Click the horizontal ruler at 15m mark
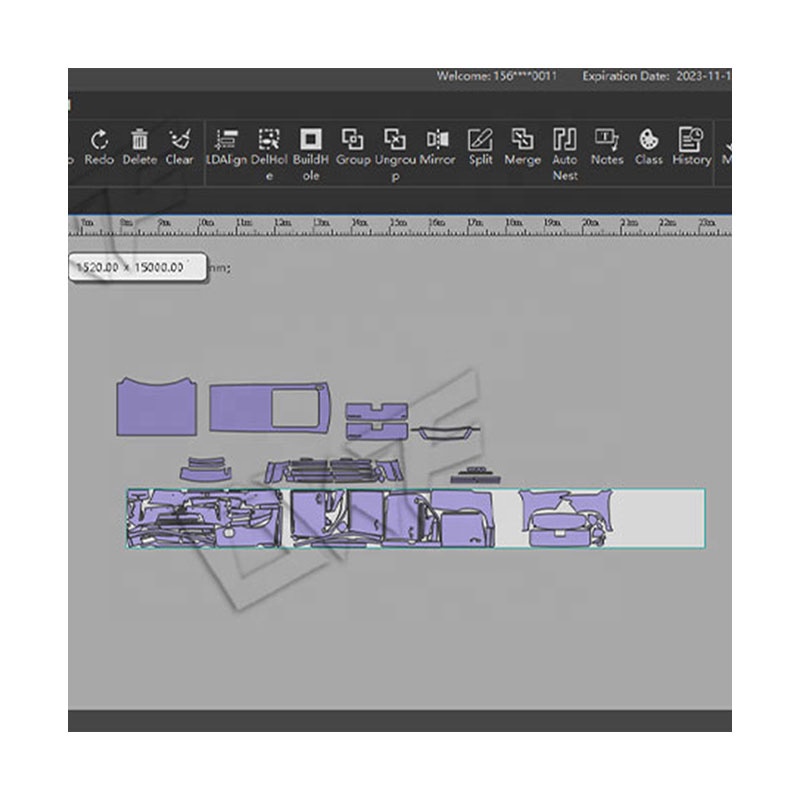Viewport: 800px width, 800px height. tap(398, 223)
